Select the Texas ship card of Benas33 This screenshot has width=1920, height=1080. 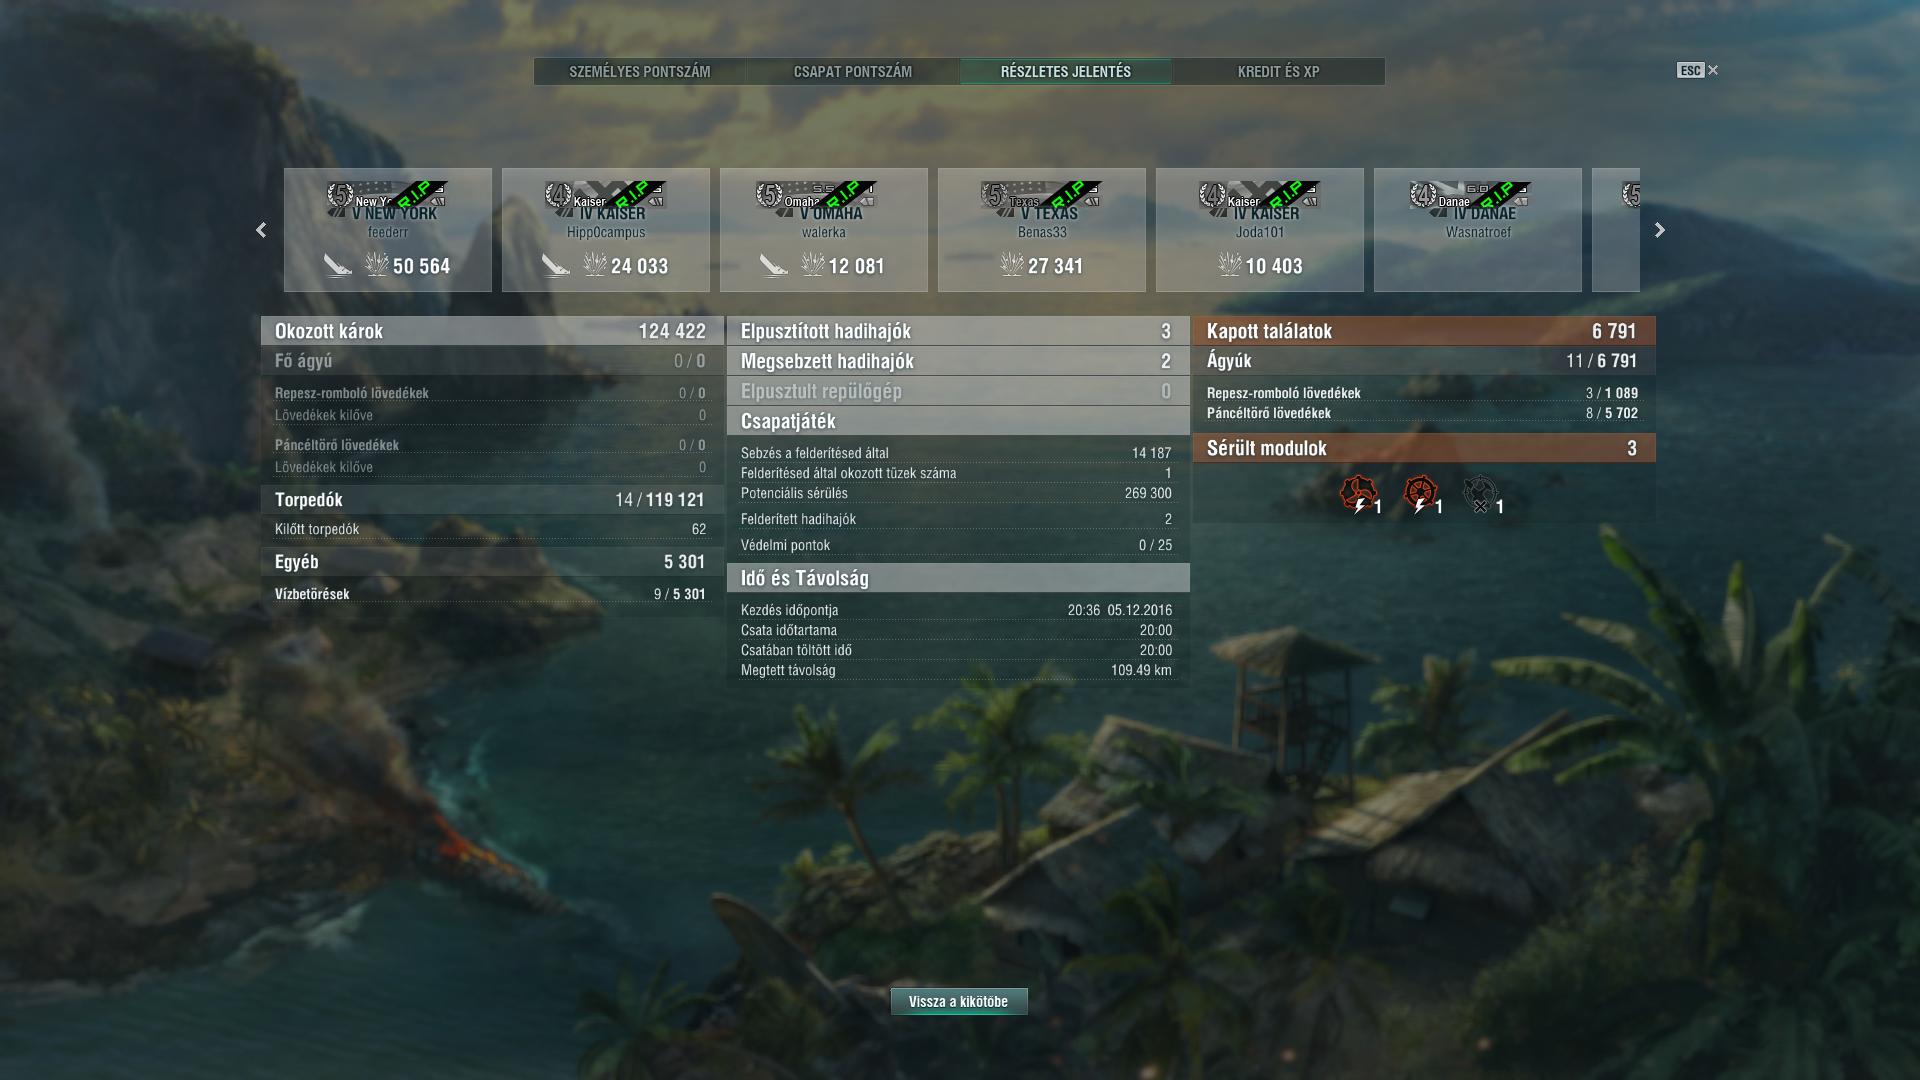1042,230
